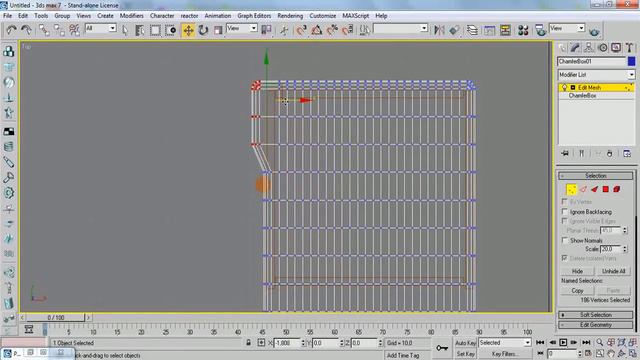Screen dimensions: 640x360
Task: Click the ChamferBox01 object name field
Action: [591, 61]
